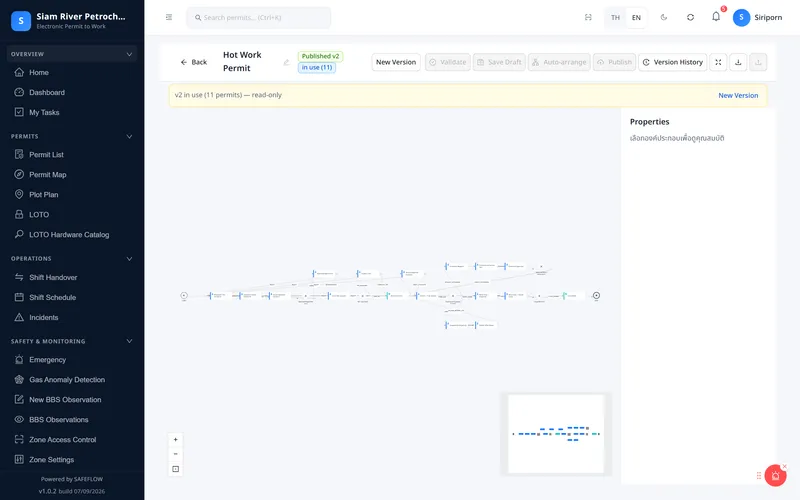800x500 pixels.
Task: Click the Incidents warning triangle icon
Action: point(19,317)
